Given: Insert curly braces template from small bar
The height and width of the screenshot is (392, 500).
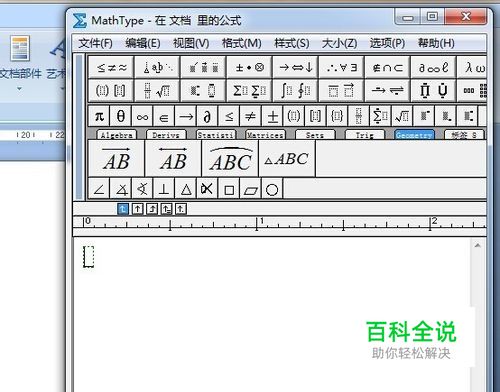Looking at the screenshot, I should click(337, 116).
